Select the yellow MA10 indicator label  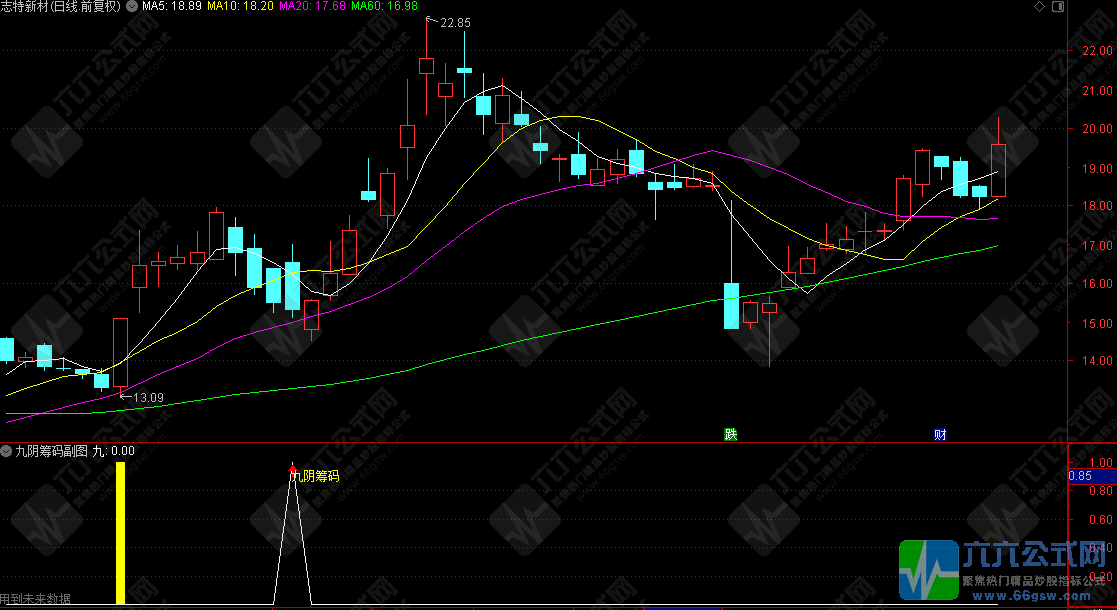(x=240, y=6)
